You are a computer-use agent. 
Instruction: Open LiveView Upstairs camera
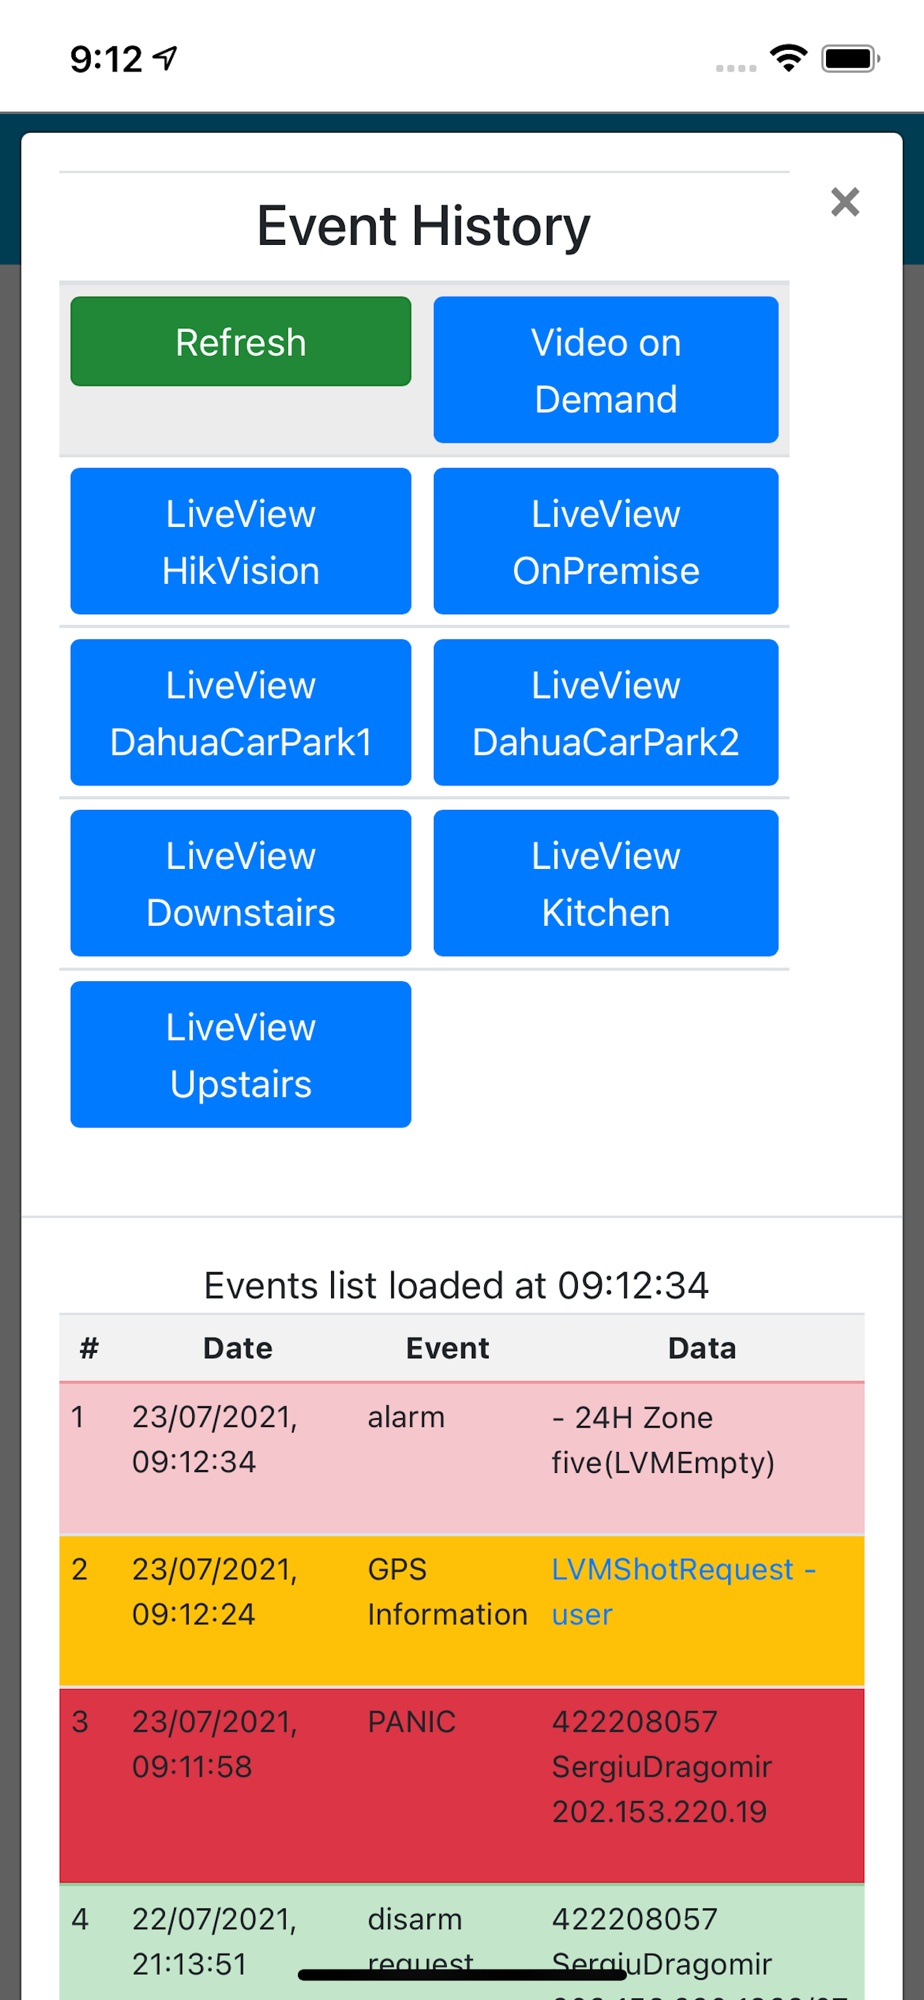241,1054
